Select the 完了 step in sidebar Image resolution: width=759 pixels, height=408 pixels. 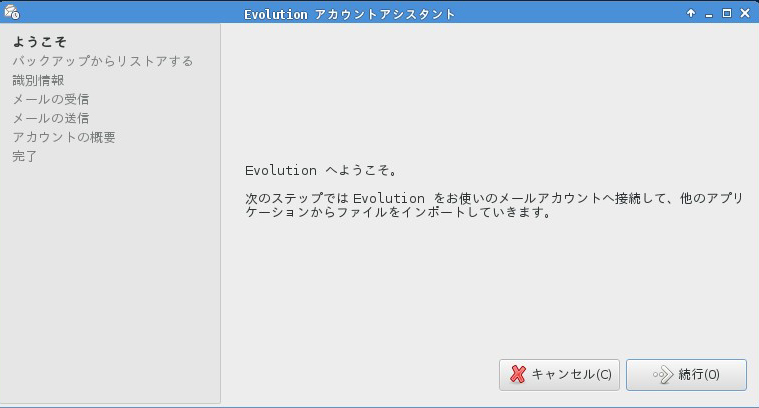25,156
